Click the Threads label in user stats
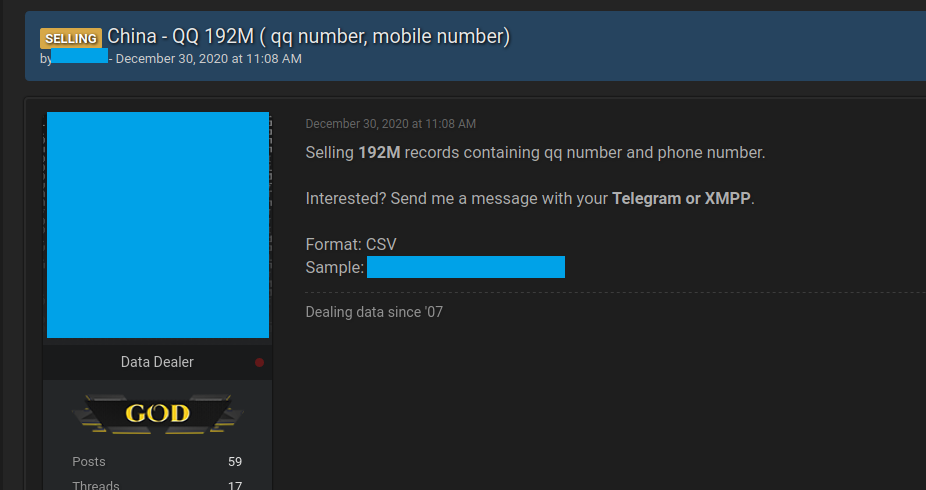This screenshot has height=490, width=926. [x=96, y=486]
